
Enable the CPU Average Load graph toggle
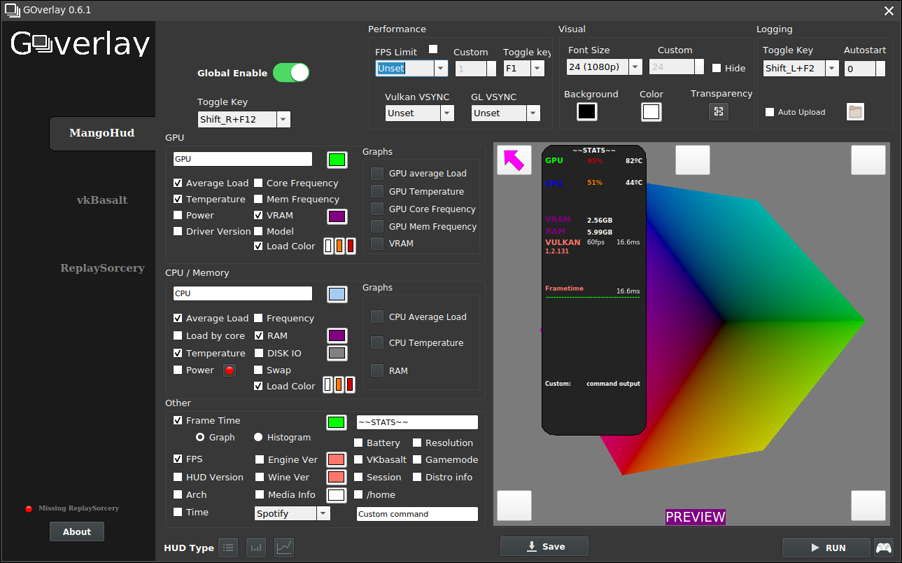pos(377,316)
